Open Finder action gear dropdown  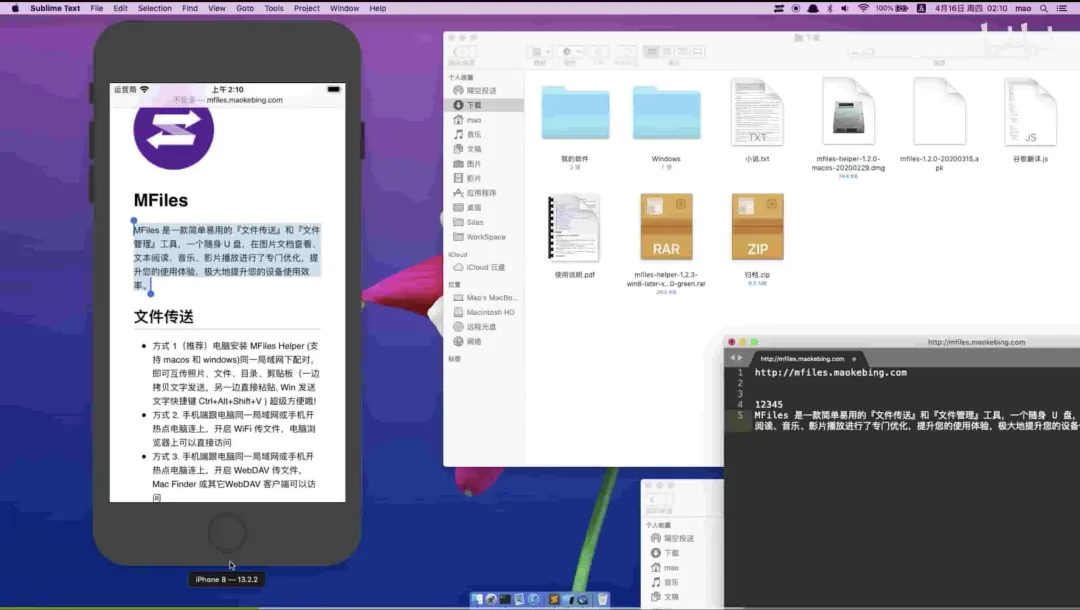tap(570, 52)
